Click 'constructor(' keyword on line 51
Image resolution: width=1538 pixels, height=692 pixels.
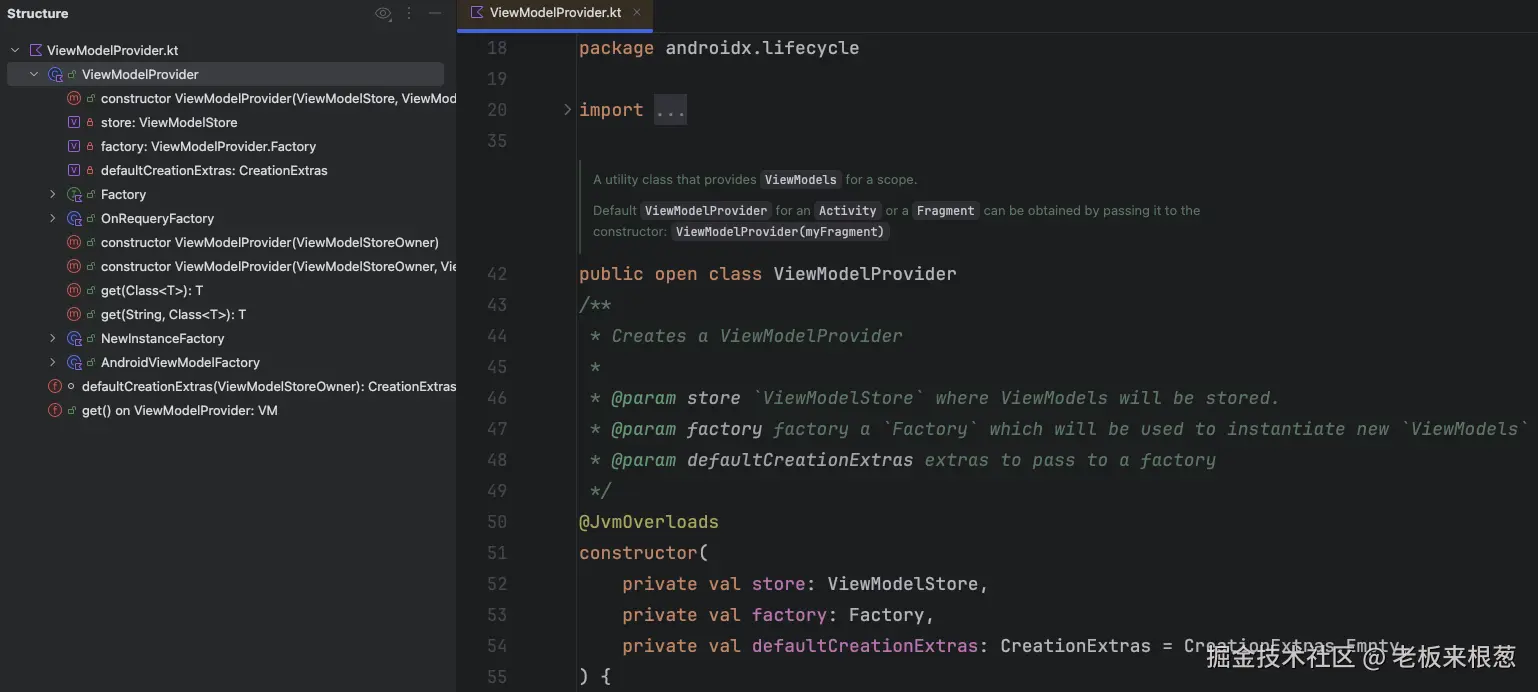[x=643, y=553]
